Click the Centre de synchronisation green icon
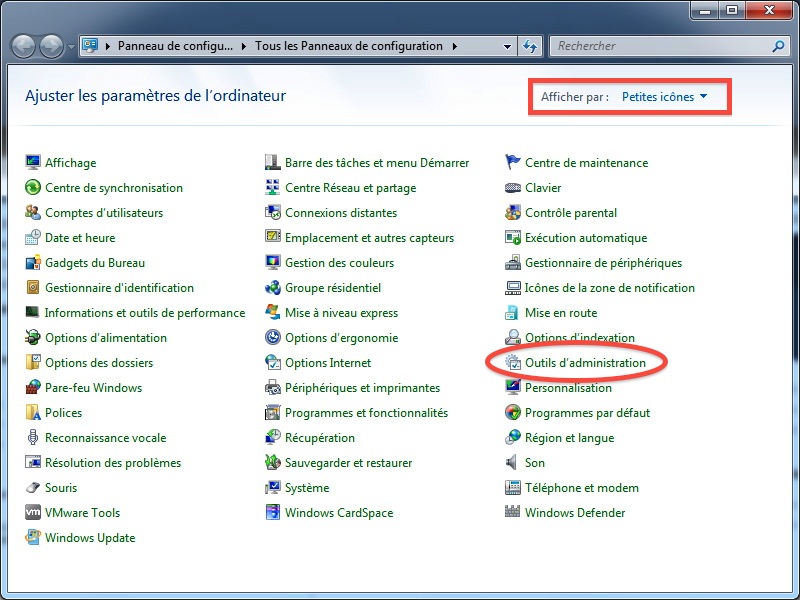 click(33, 187)
